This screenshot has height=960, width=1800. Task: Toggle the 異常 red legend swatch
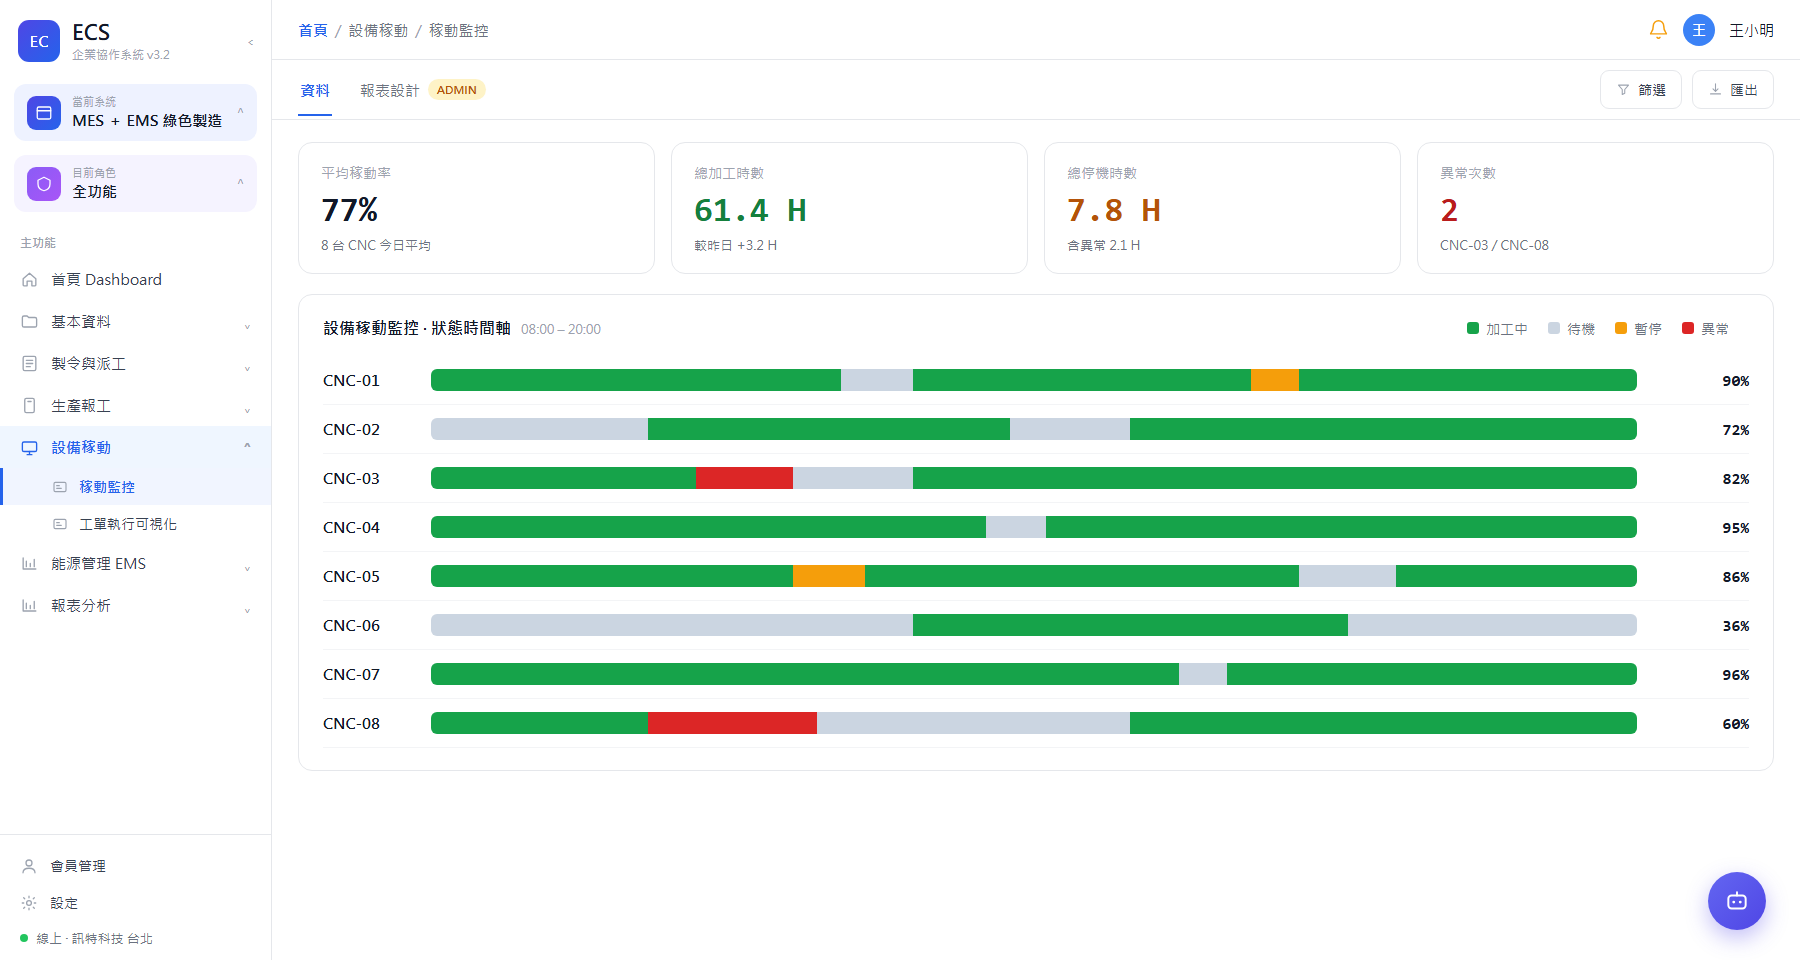[1688, 328]
